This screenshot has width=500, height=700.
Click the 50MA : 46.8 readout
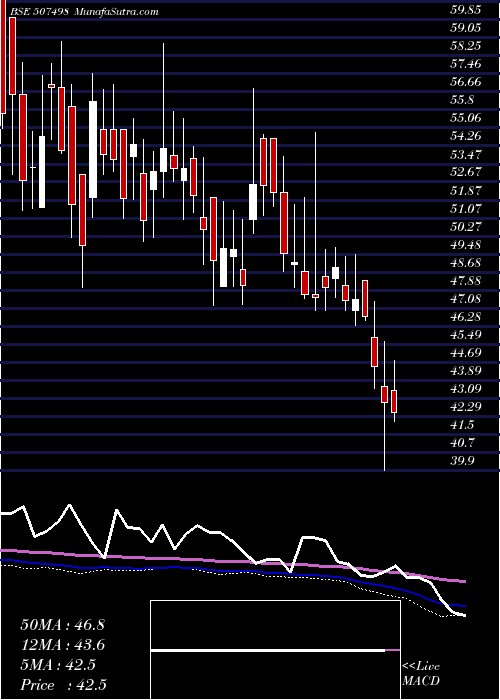[x=62, y=625]
